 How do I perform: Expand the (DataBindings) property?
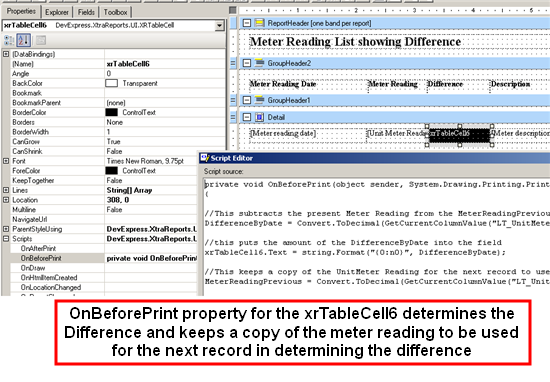6,54
